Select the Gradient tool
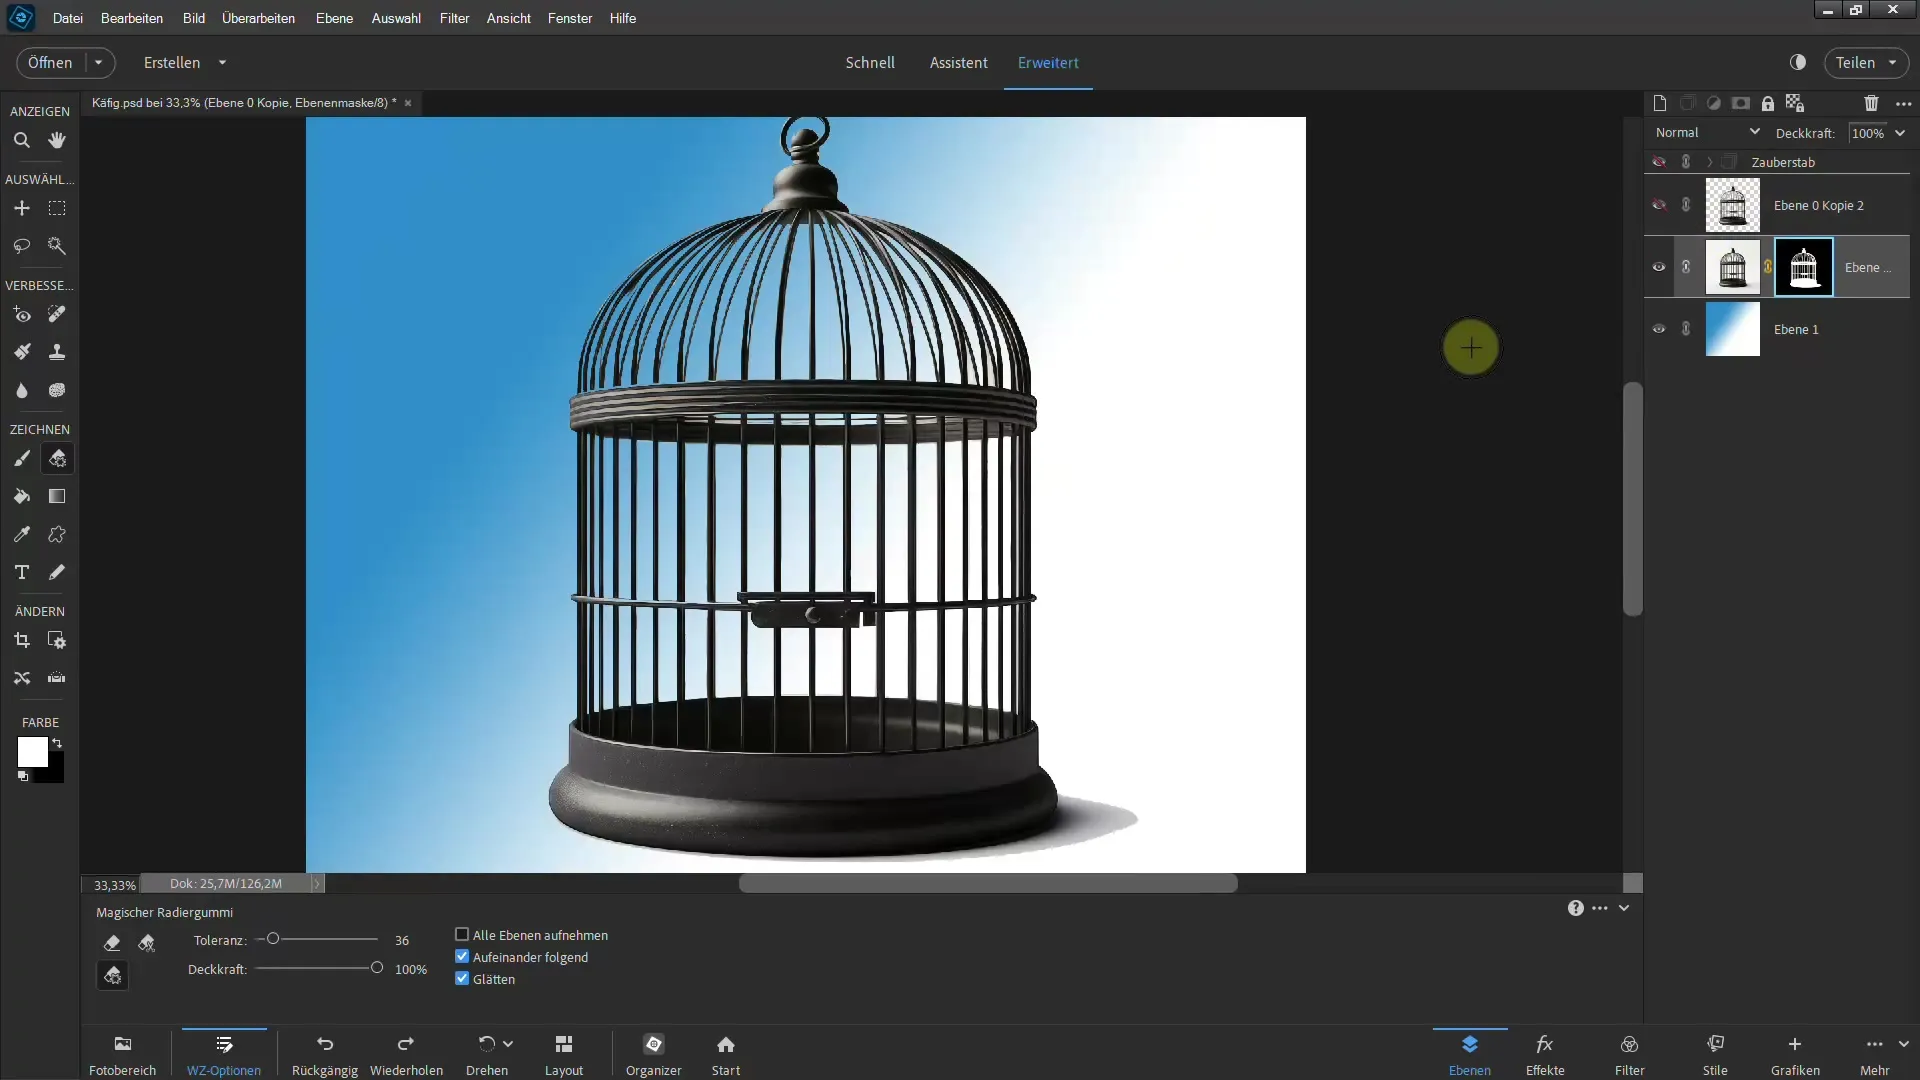Image resolution: width=1920 pixels, height=1080 pixels. pos(57,496)
